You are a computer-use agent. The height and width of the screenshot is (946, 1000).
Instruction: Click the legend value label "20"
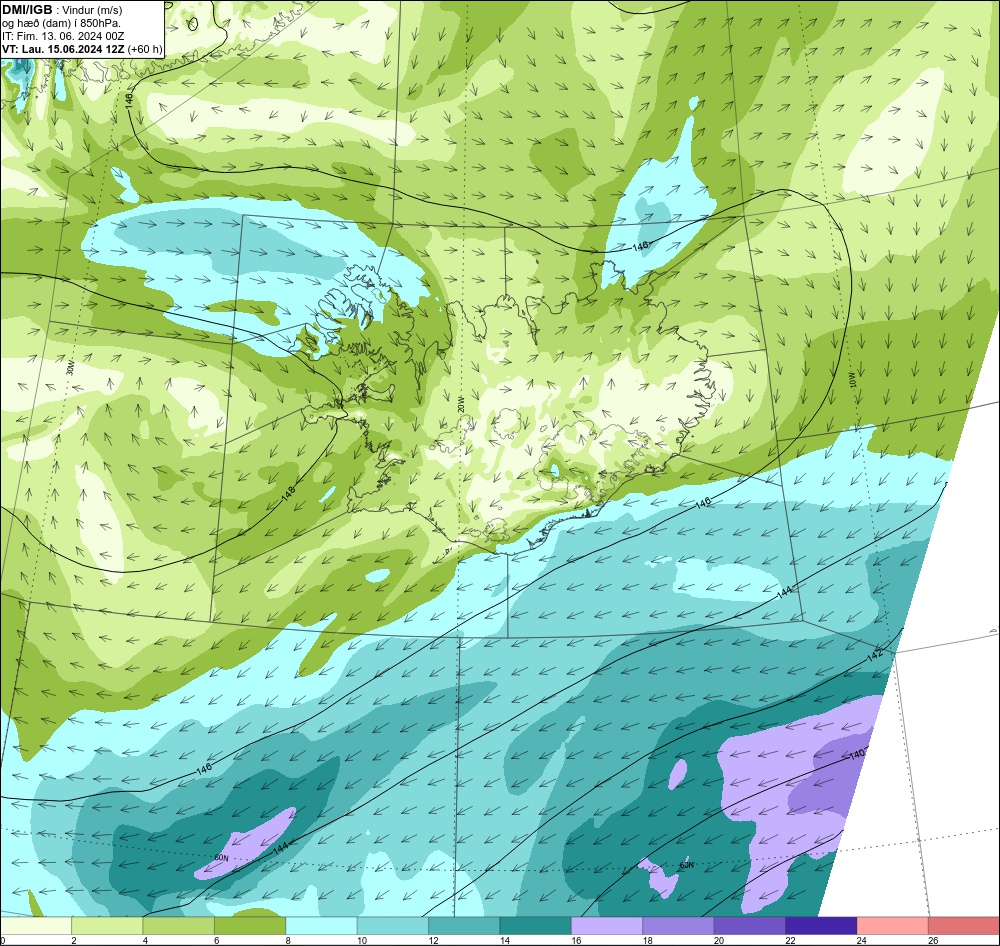pos(719,940)
